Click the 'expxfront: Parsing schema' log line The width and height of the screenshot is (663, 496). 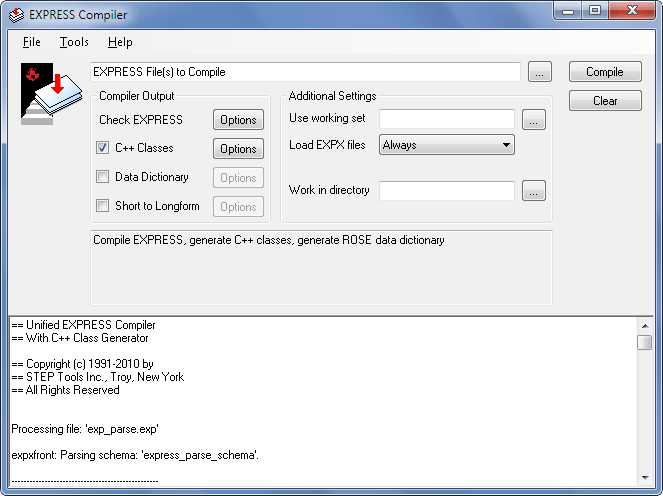135,455
